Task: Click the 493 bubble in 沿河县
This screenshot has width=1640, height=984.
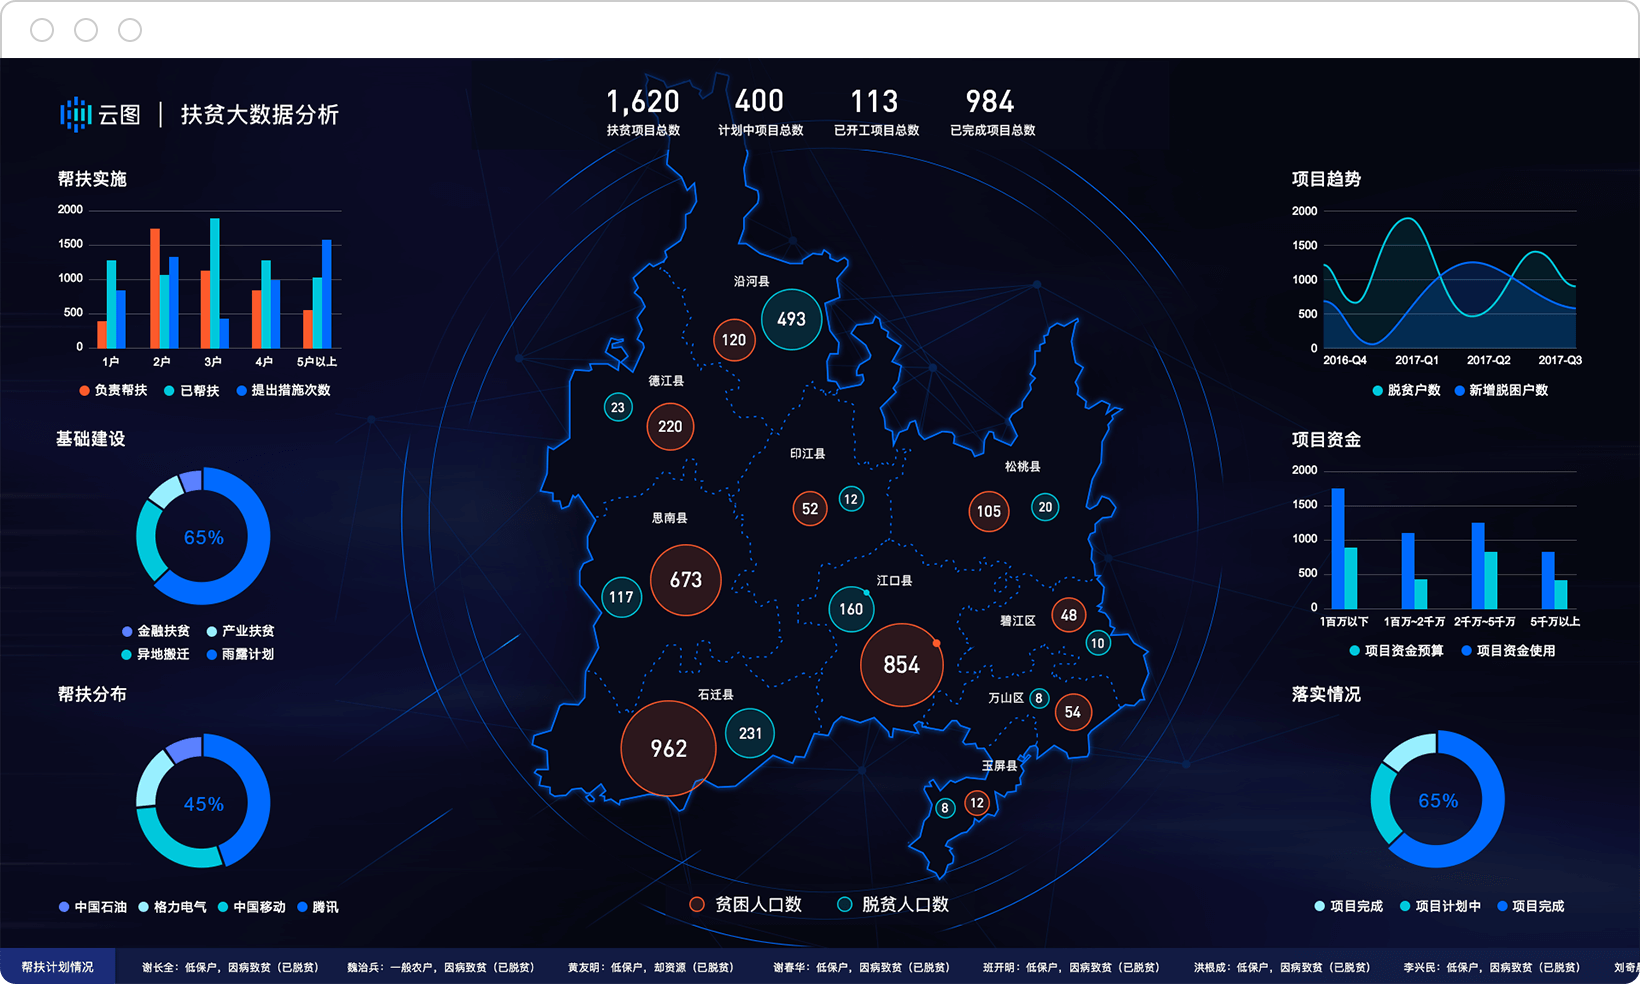Action: (791, 319)
